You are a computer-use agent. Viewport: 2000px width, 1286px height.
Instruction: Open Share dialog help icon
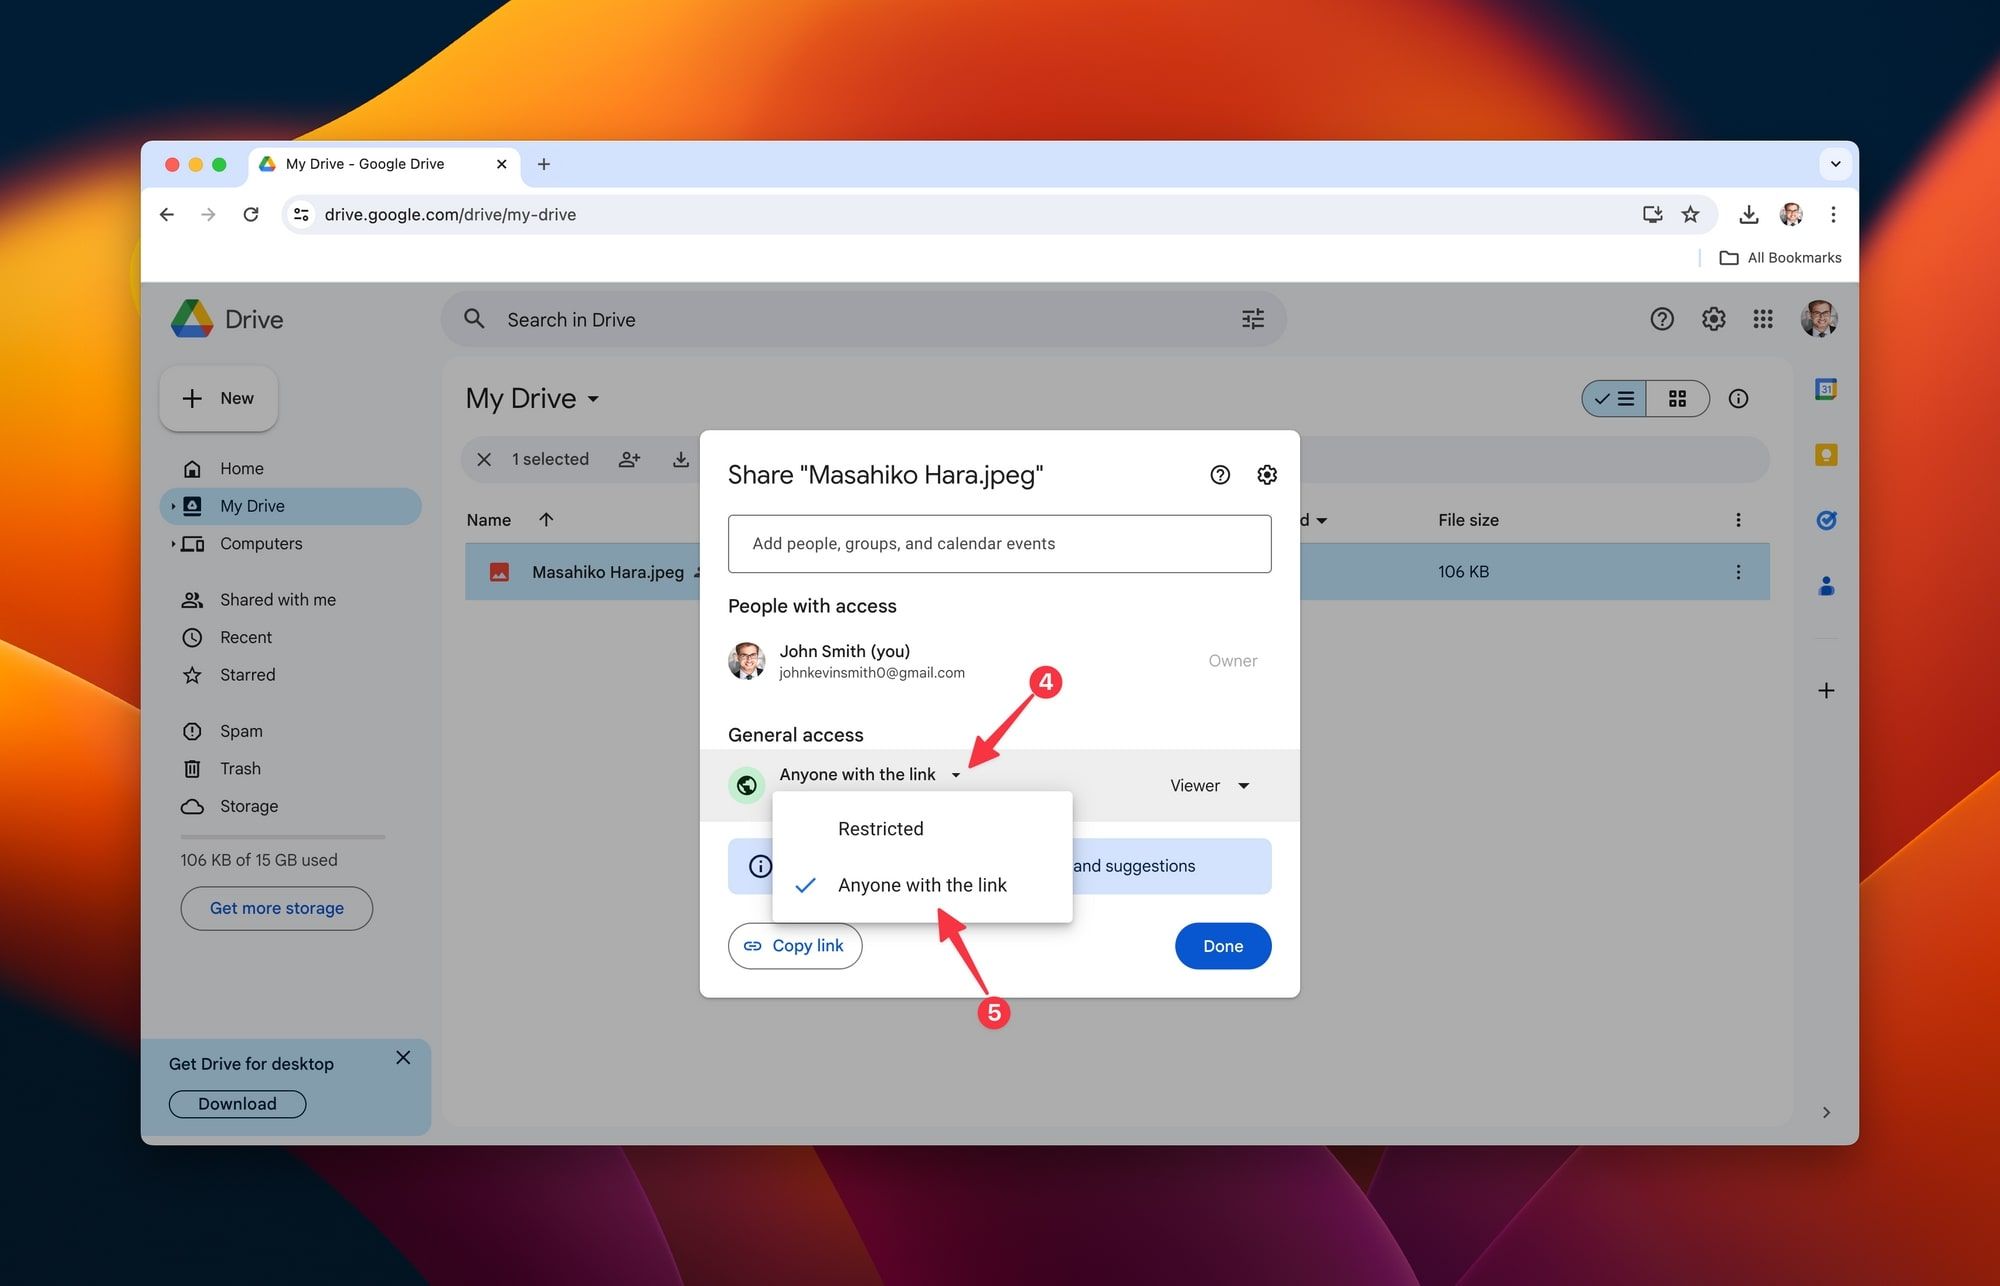[1220, 475]
